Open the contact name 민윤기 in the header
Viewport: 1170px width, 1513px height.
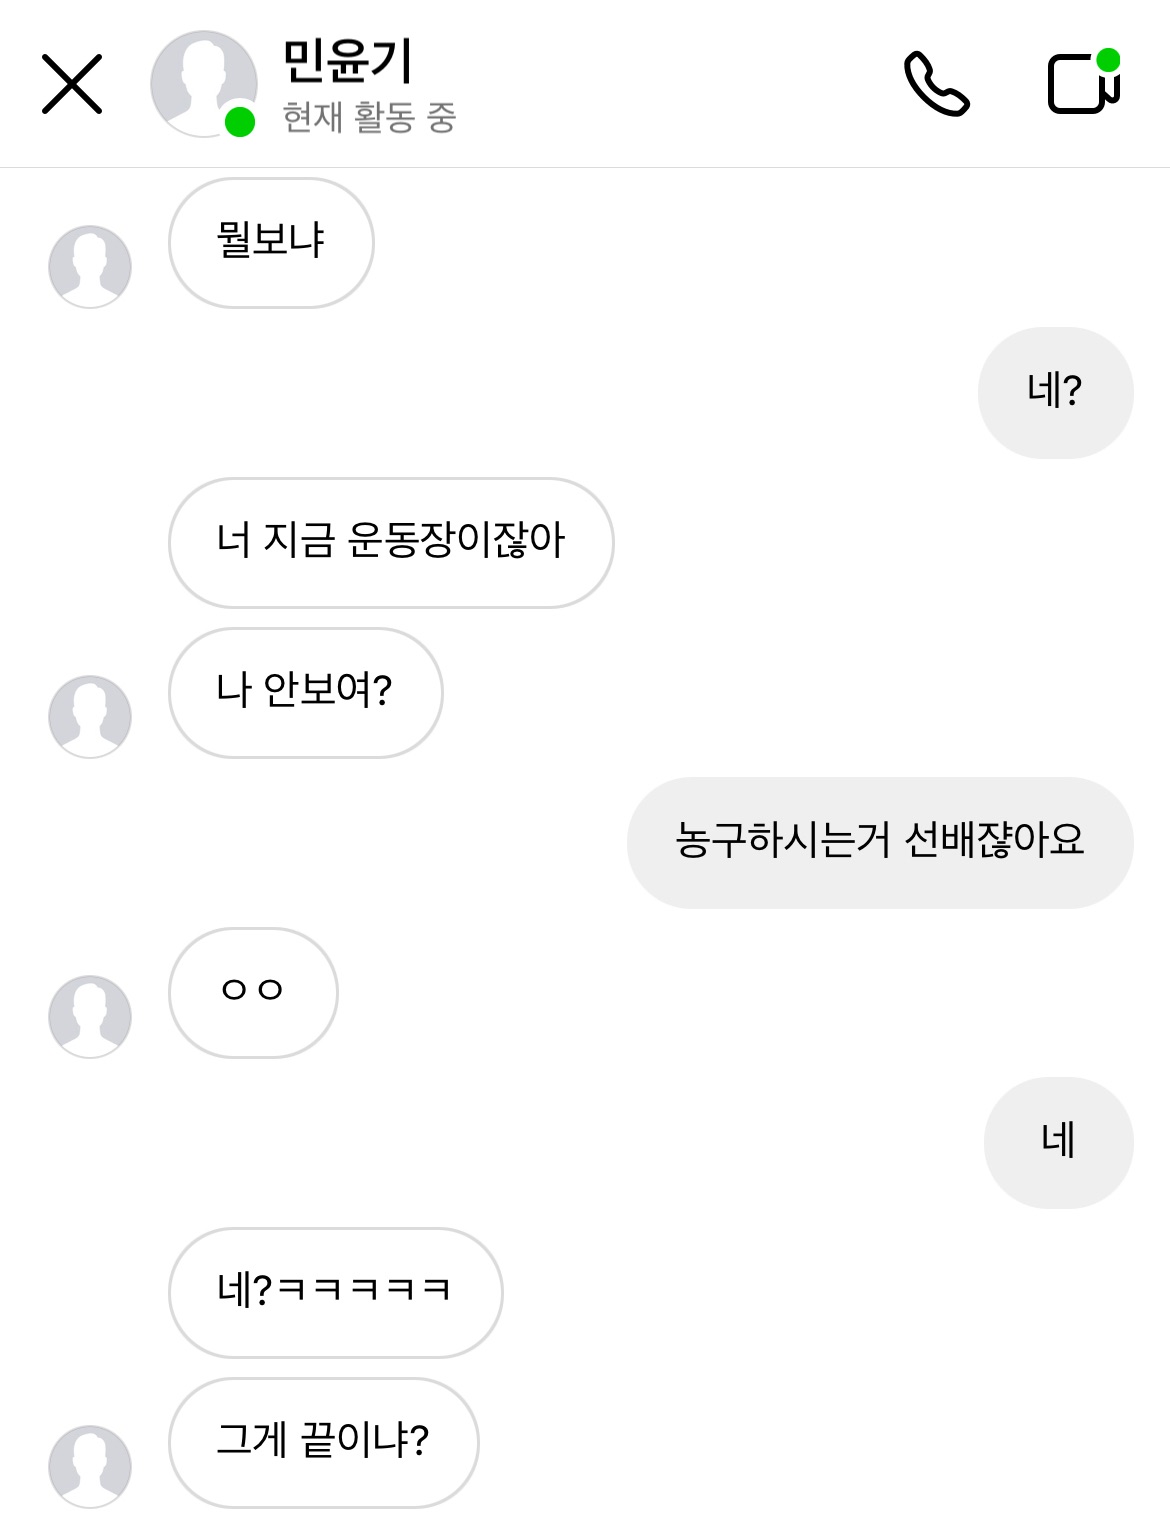point(347,62)
